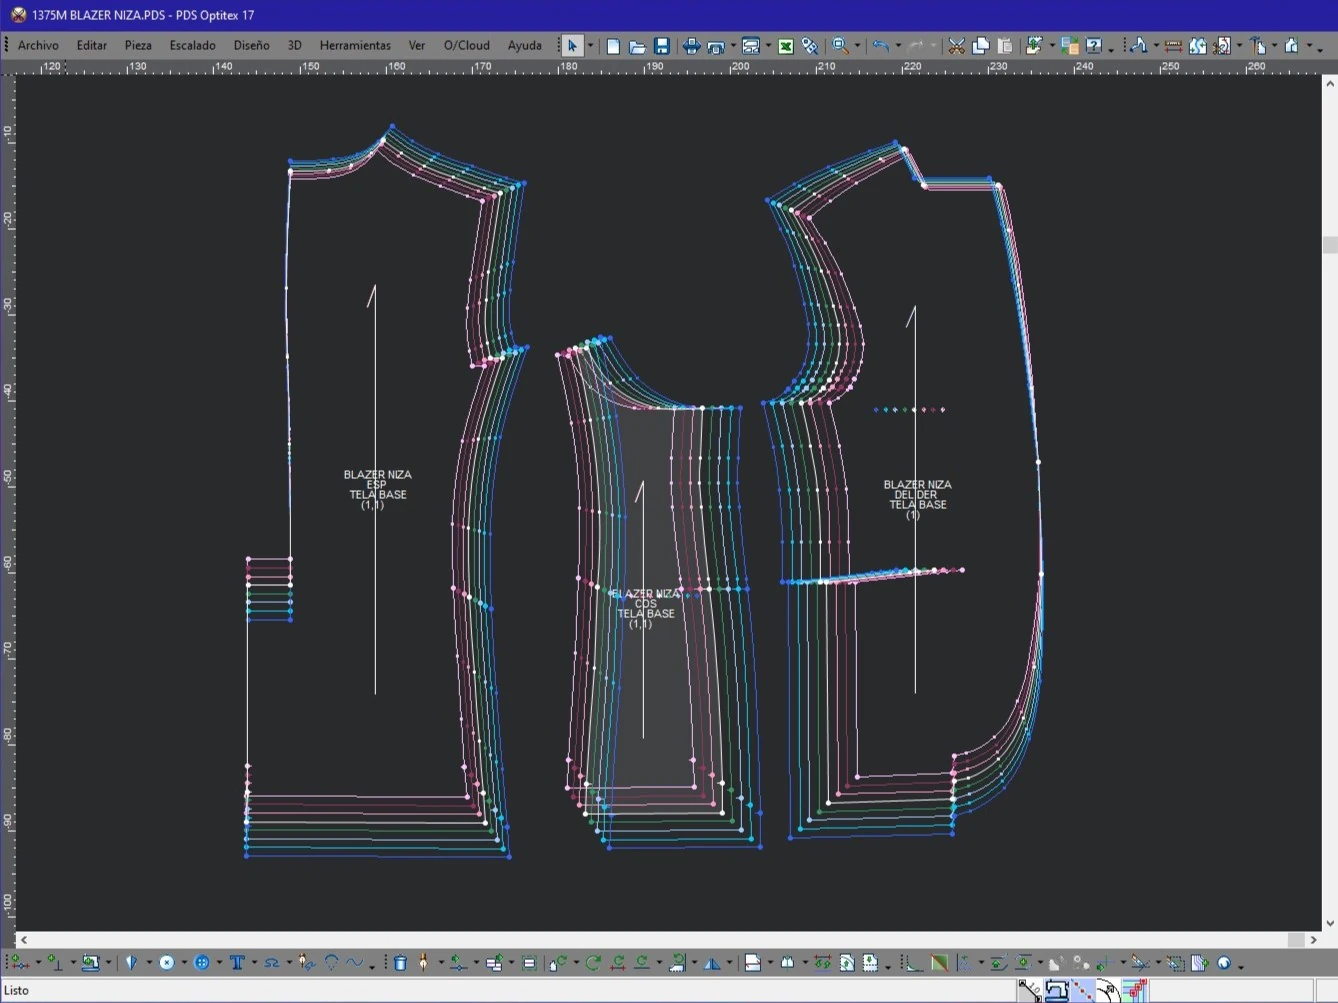Viewport: 1338px width, 1003px height.
Task: Toggle the sewing machine status bar icon
Action: 1057,990
